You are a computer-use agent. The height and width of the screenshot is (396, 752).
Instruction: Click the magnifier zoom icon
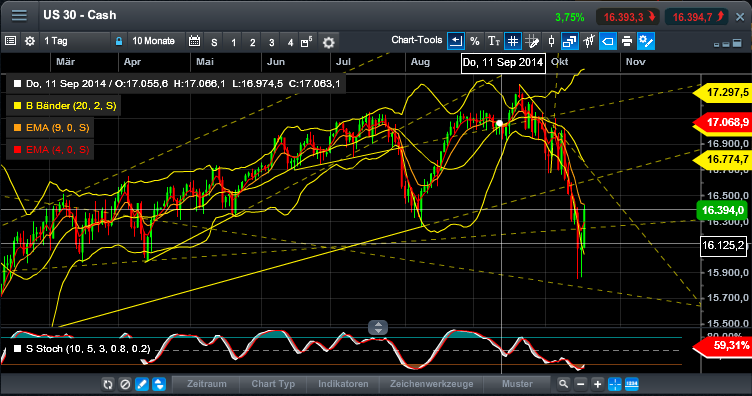tap(563, 384)
